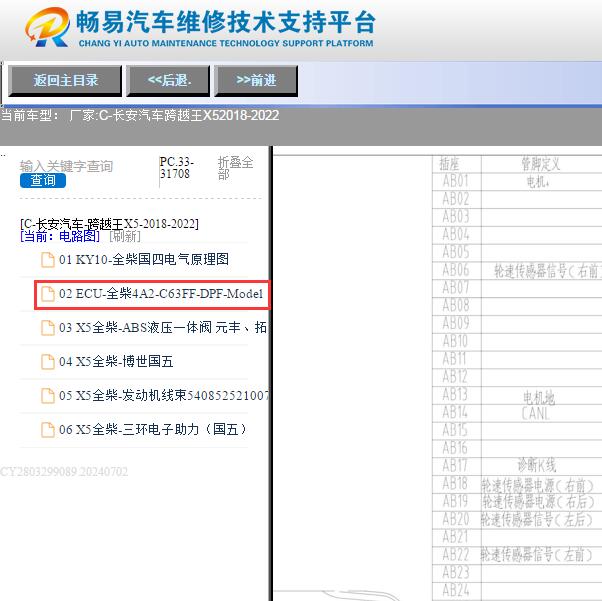Click the AB10 socket cell
Screen dimensions: 602x601
coord(456,342)
